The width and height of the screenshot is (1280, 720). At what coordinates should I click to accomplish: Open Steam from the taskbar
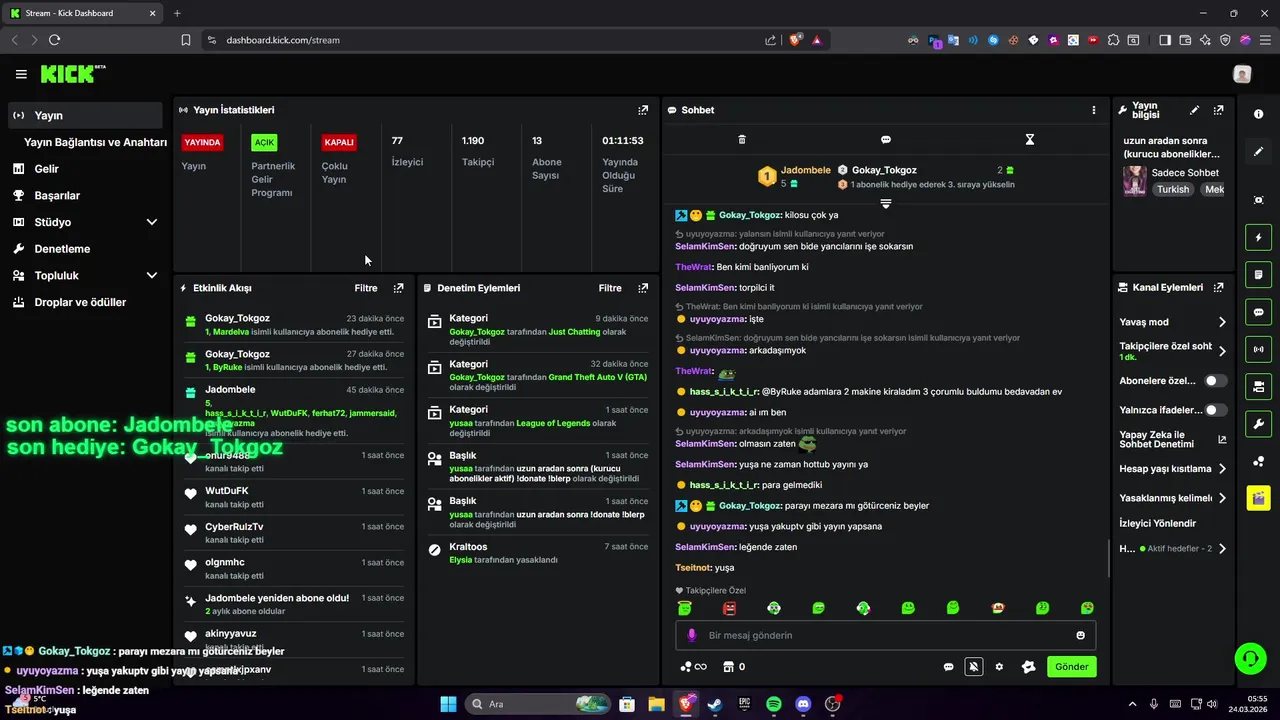click(x=715, y=704)
